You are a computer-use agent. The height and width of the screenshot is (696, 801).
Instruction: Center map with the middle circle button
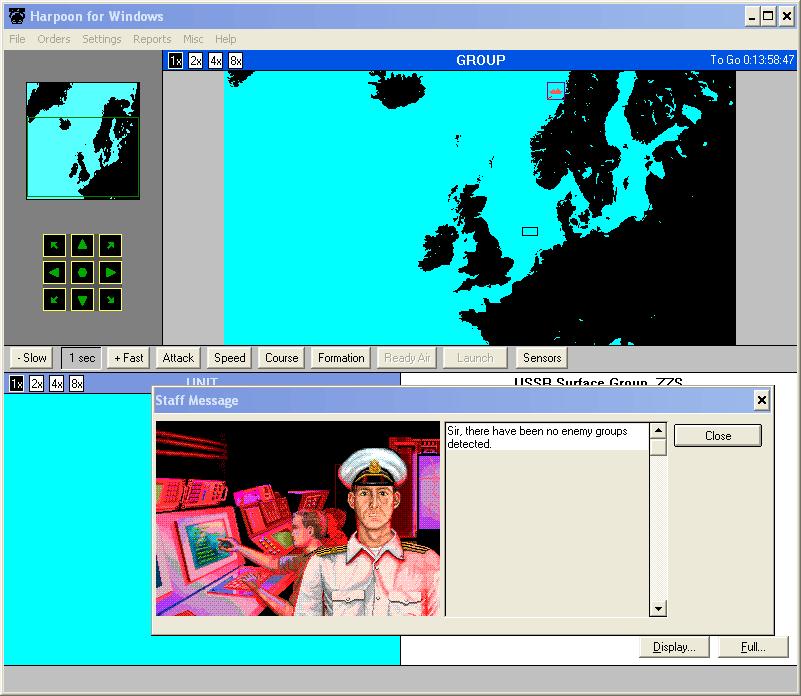tap(82, 272)
